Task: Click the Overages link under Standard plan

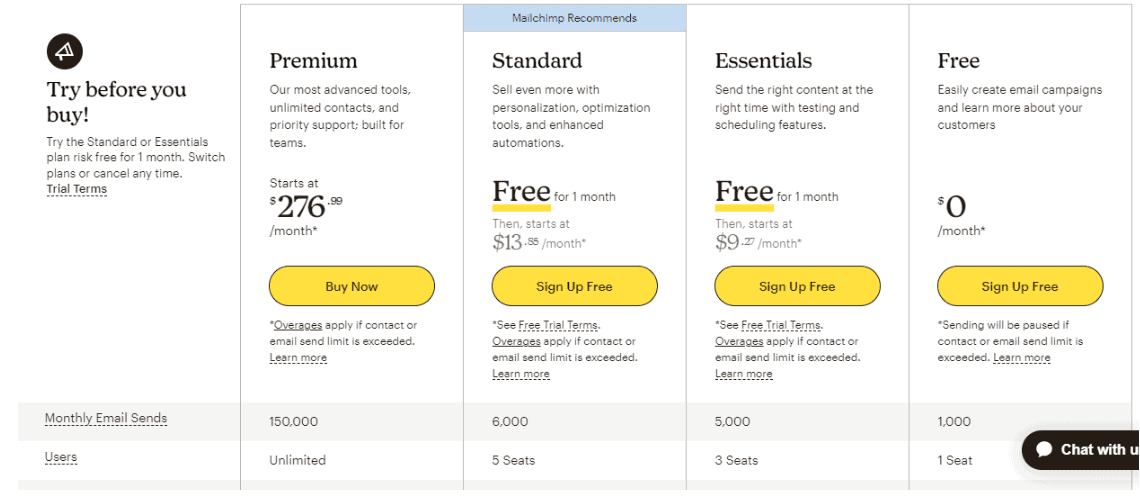Action: [516, 341]
